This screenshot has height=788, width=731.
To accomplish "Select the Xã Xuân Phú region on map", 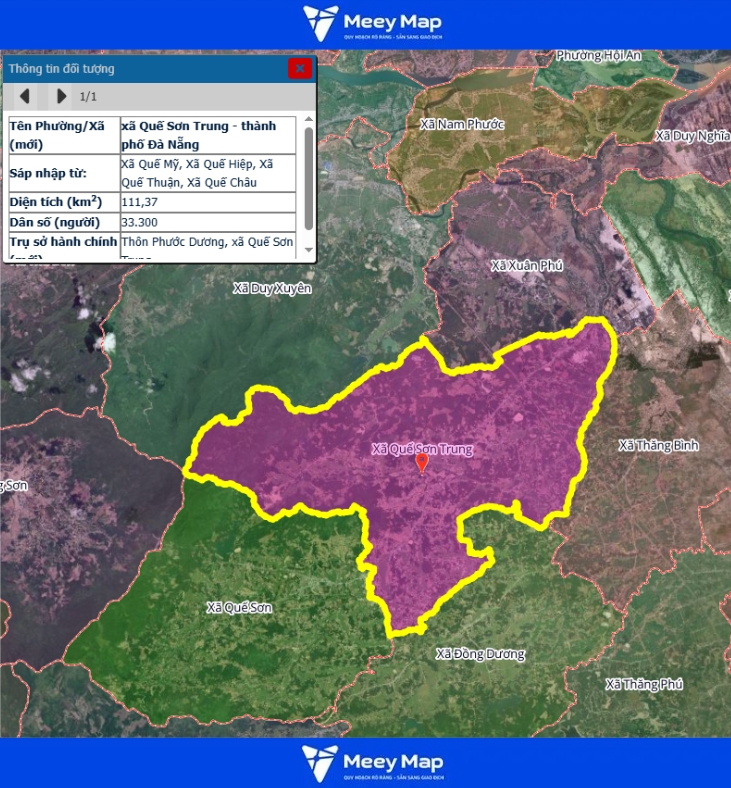I will pyautogui.click(x=526, y=266).
